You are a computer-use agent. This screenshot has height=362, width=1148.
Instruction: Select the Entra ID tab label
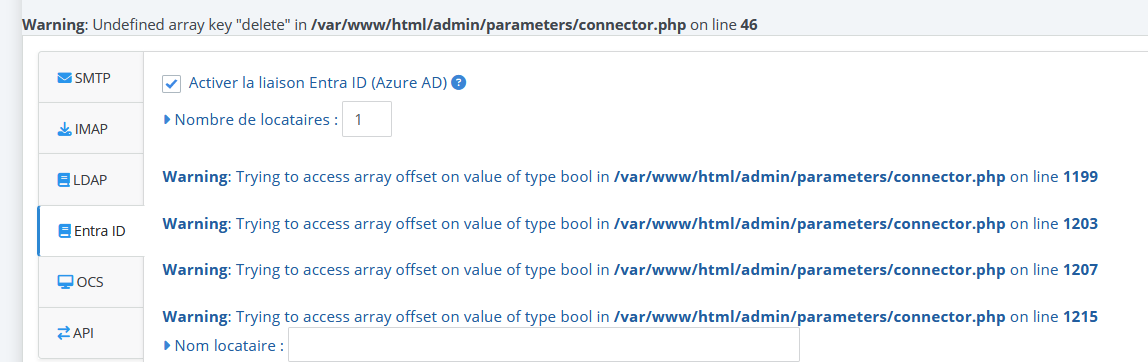[100, 232]
